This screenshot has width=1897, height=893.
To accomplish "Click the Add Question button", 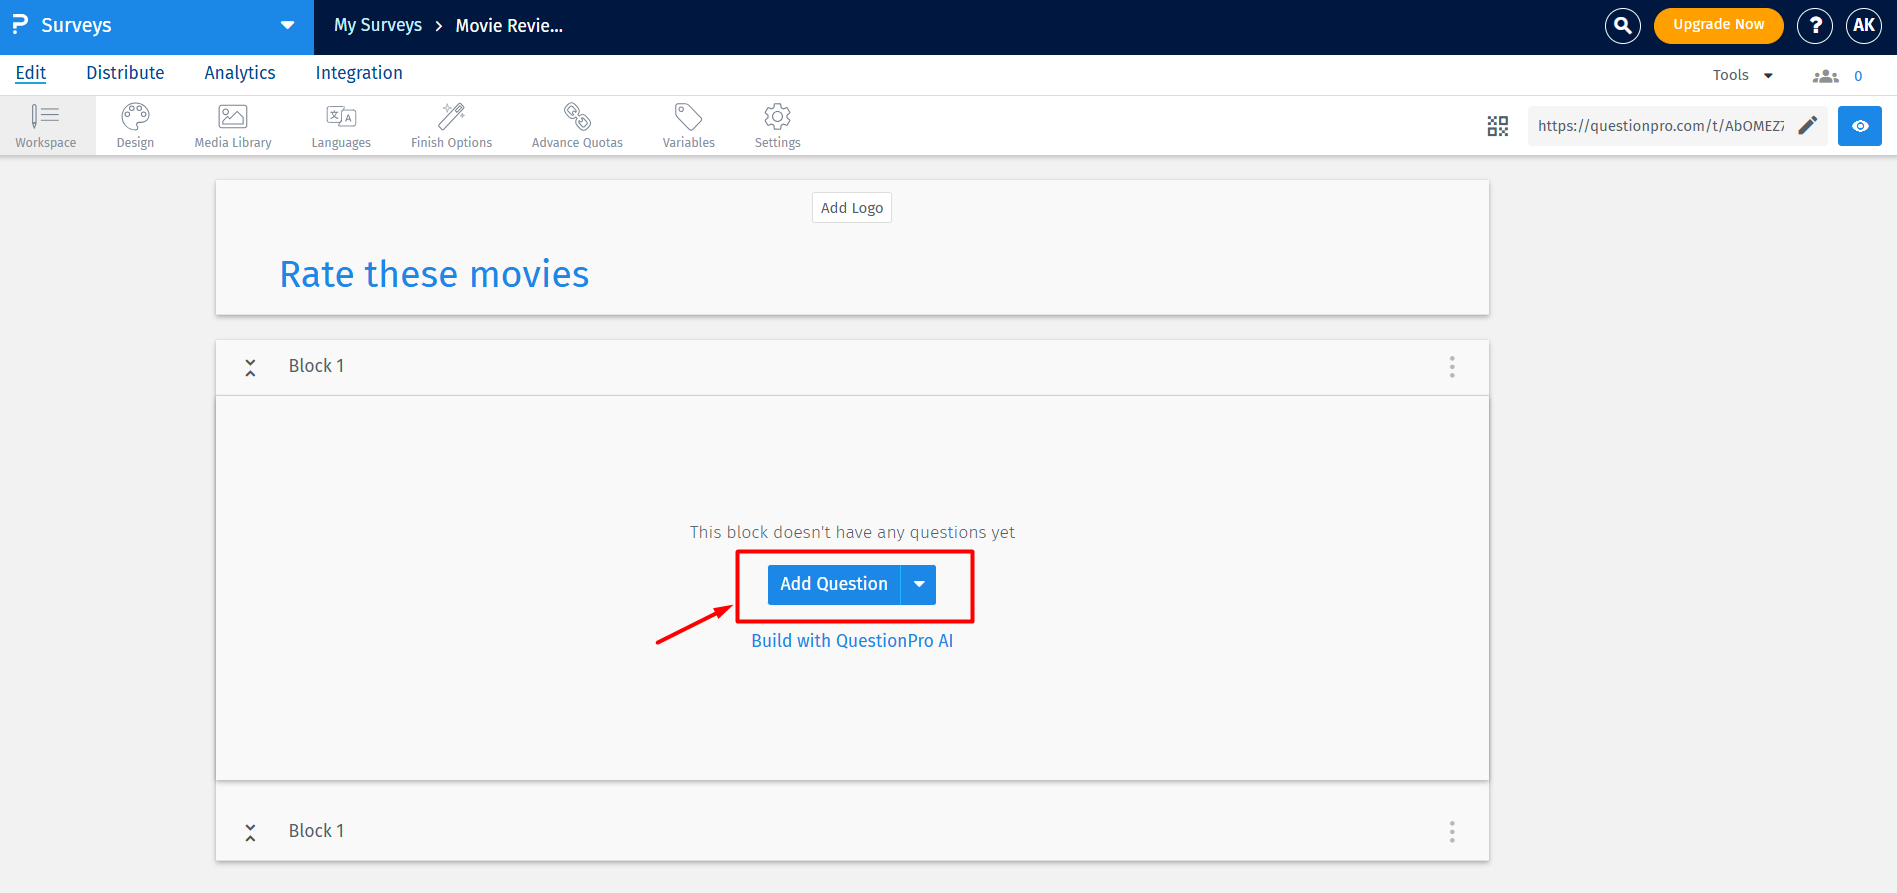I will pos(833,585).
